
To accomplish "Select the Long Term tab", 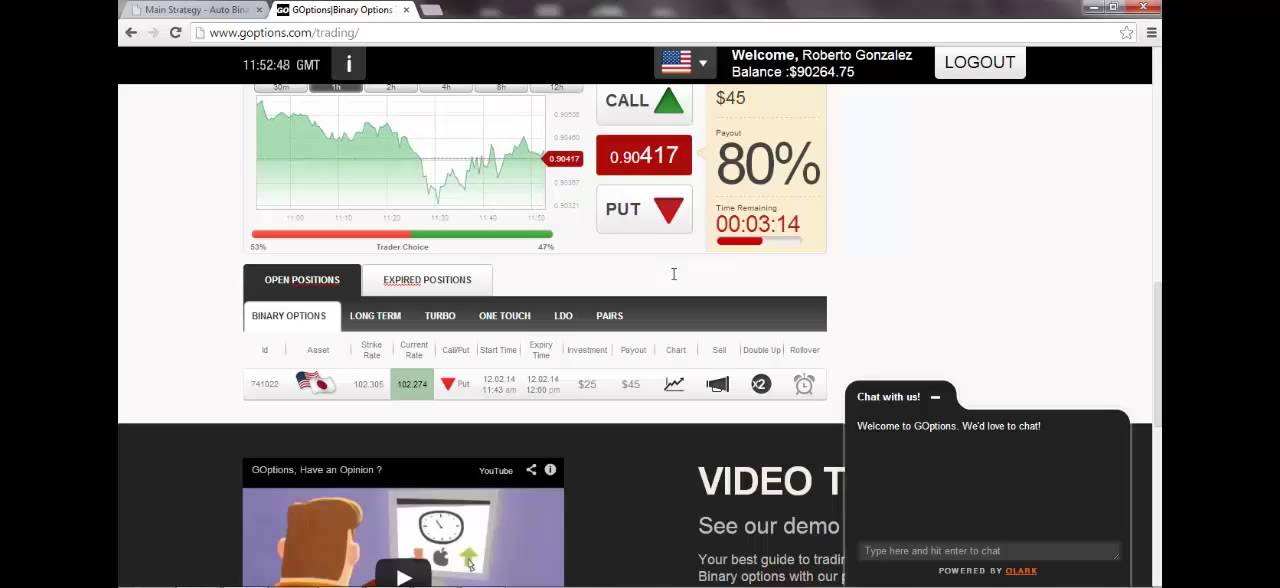I will coord(375,316).
